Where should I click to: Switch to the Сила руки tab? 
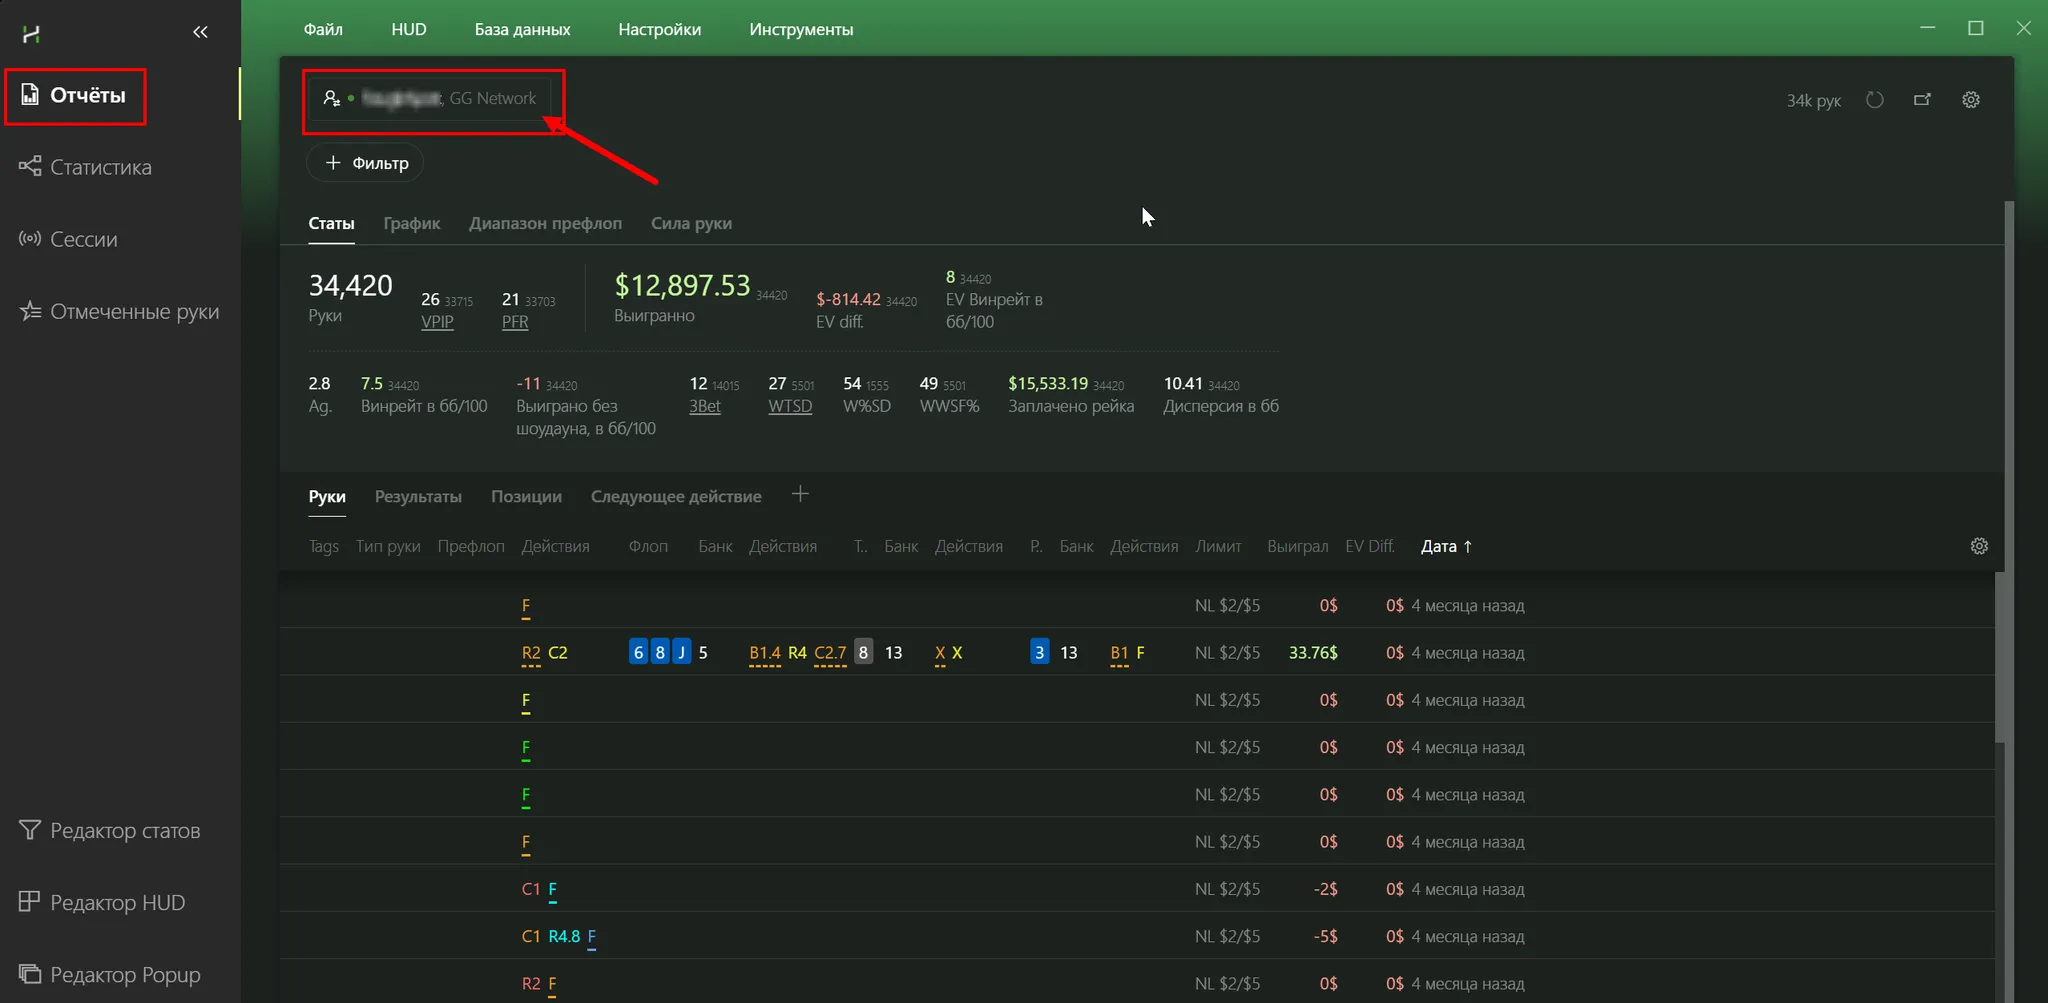coord(691,223)
